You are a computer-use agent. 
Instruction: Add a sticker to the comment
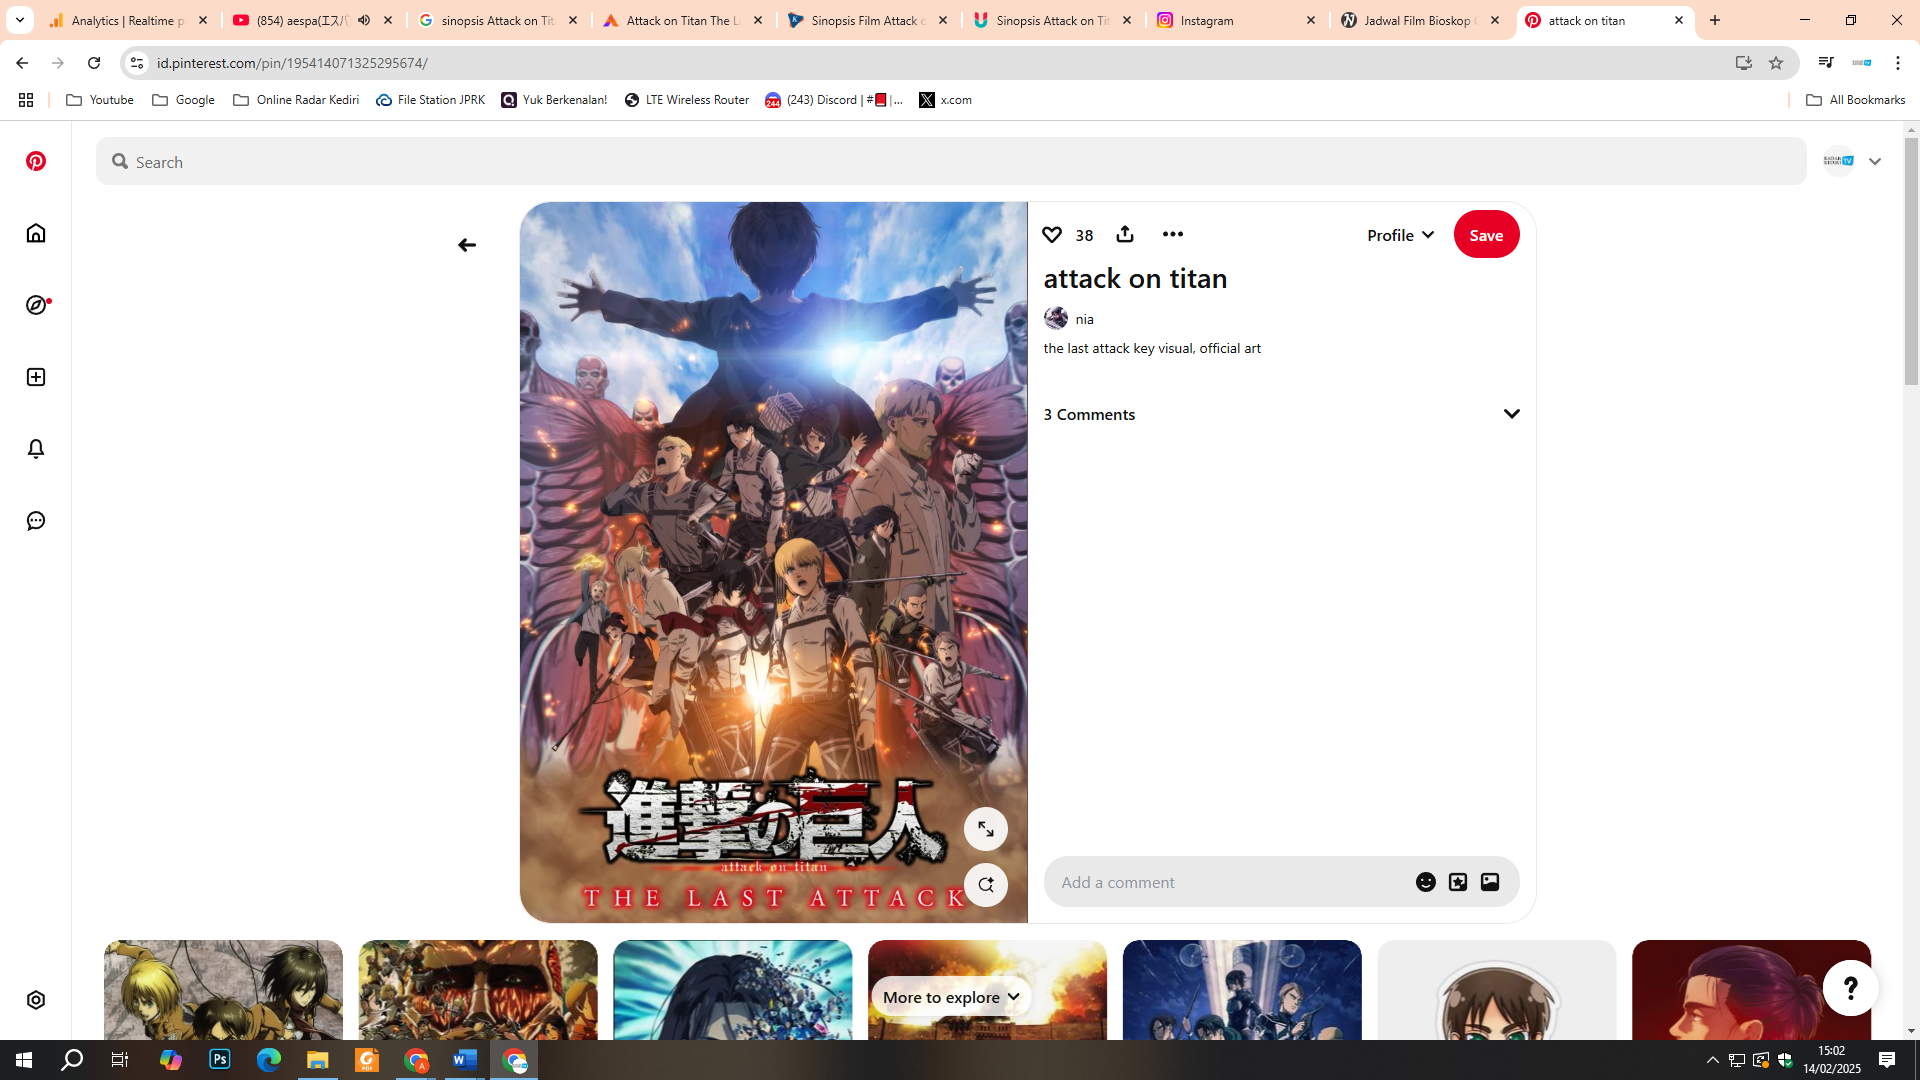pos(1458,882)
